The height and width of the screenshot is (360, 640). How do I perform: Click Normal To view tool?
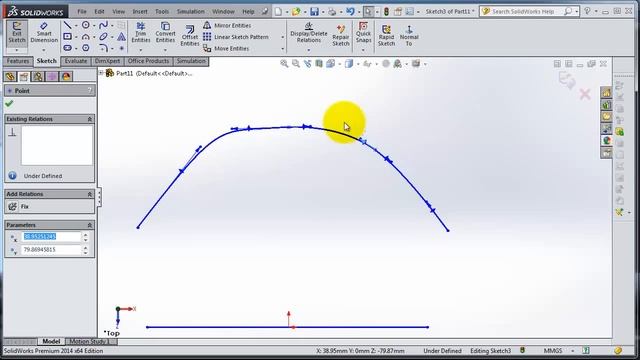tap(409, 35)
